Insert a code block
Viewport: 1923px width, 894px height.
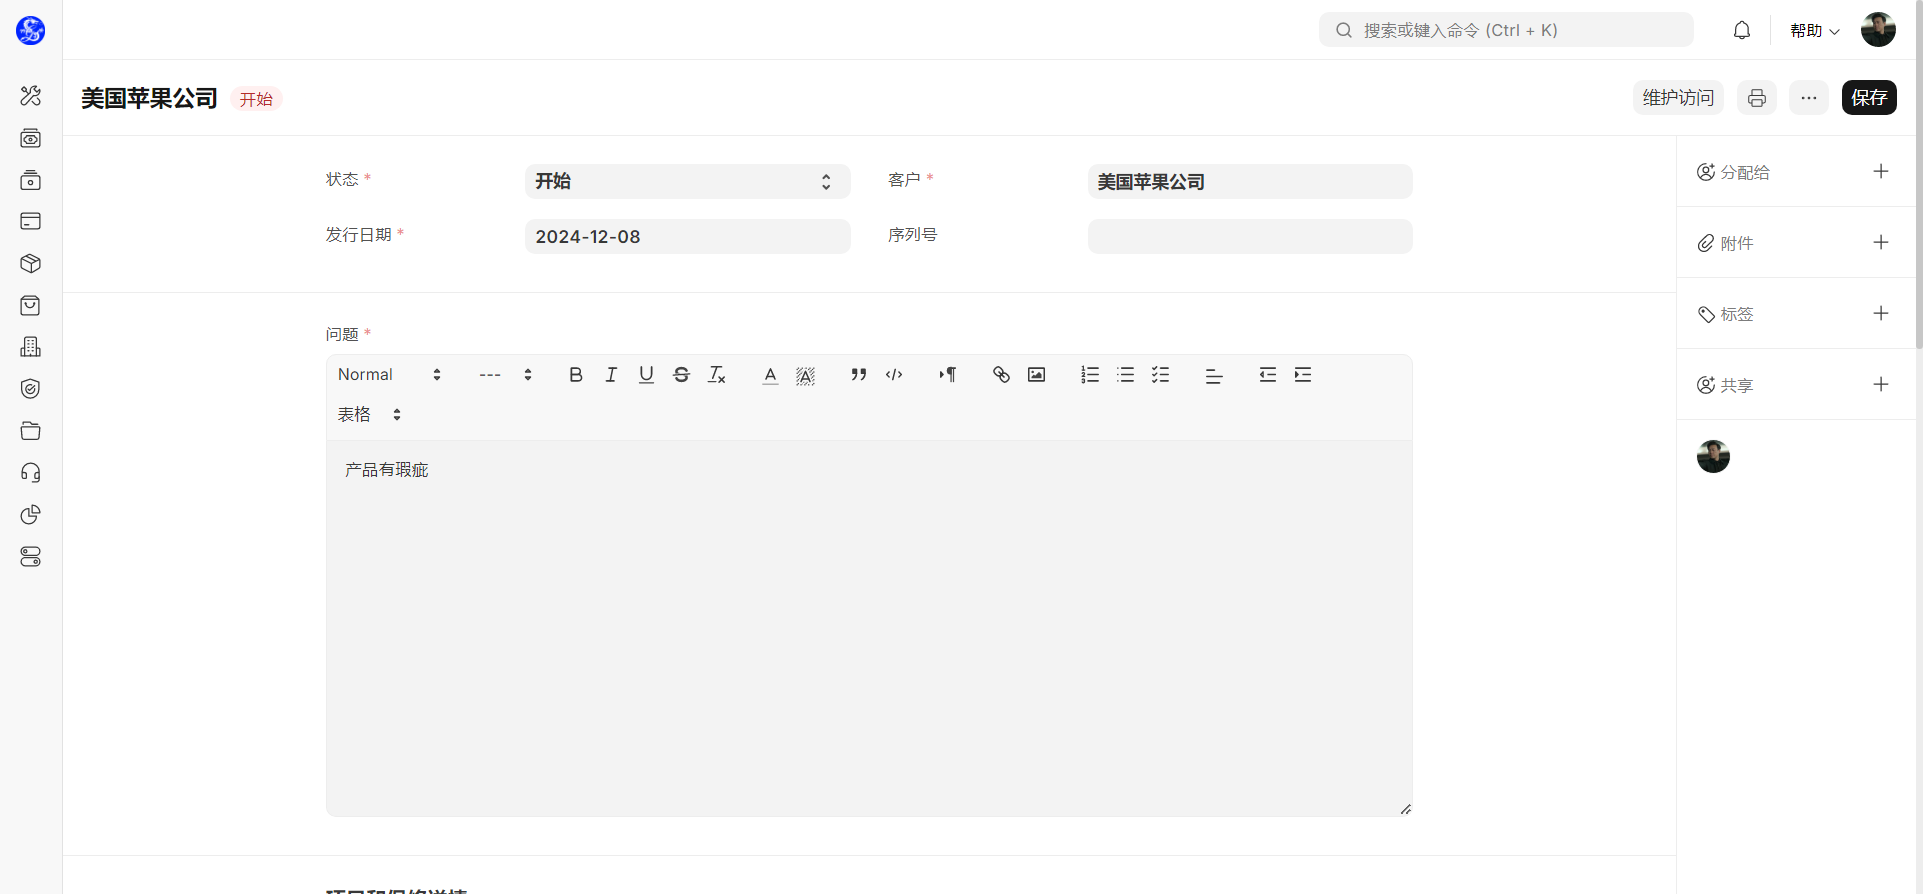pos(894,375)
